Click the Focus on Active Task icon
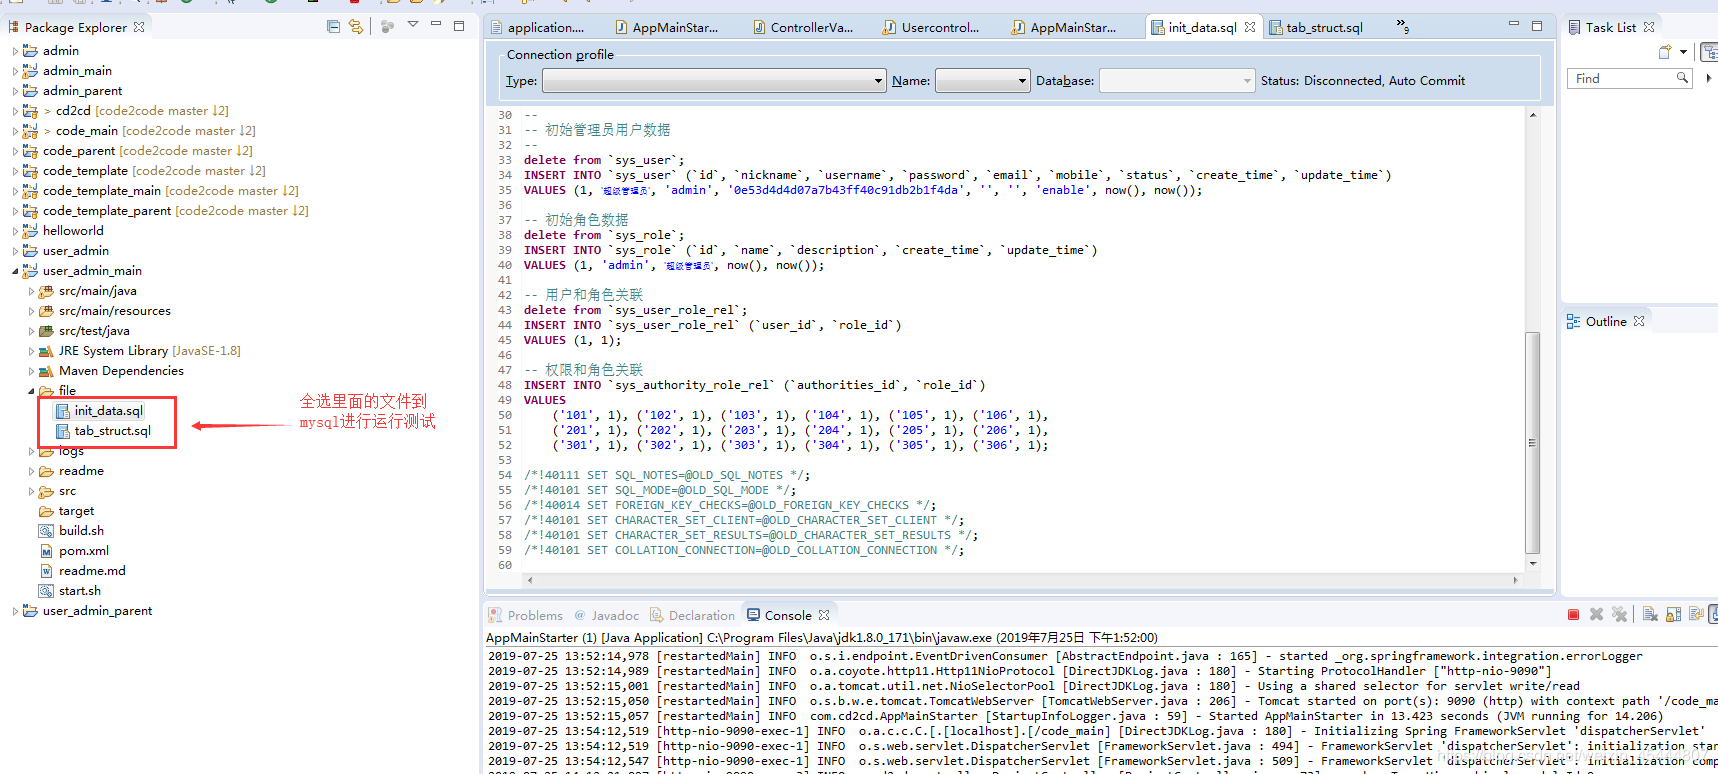The image size is (1718, 774). [388, 27]
